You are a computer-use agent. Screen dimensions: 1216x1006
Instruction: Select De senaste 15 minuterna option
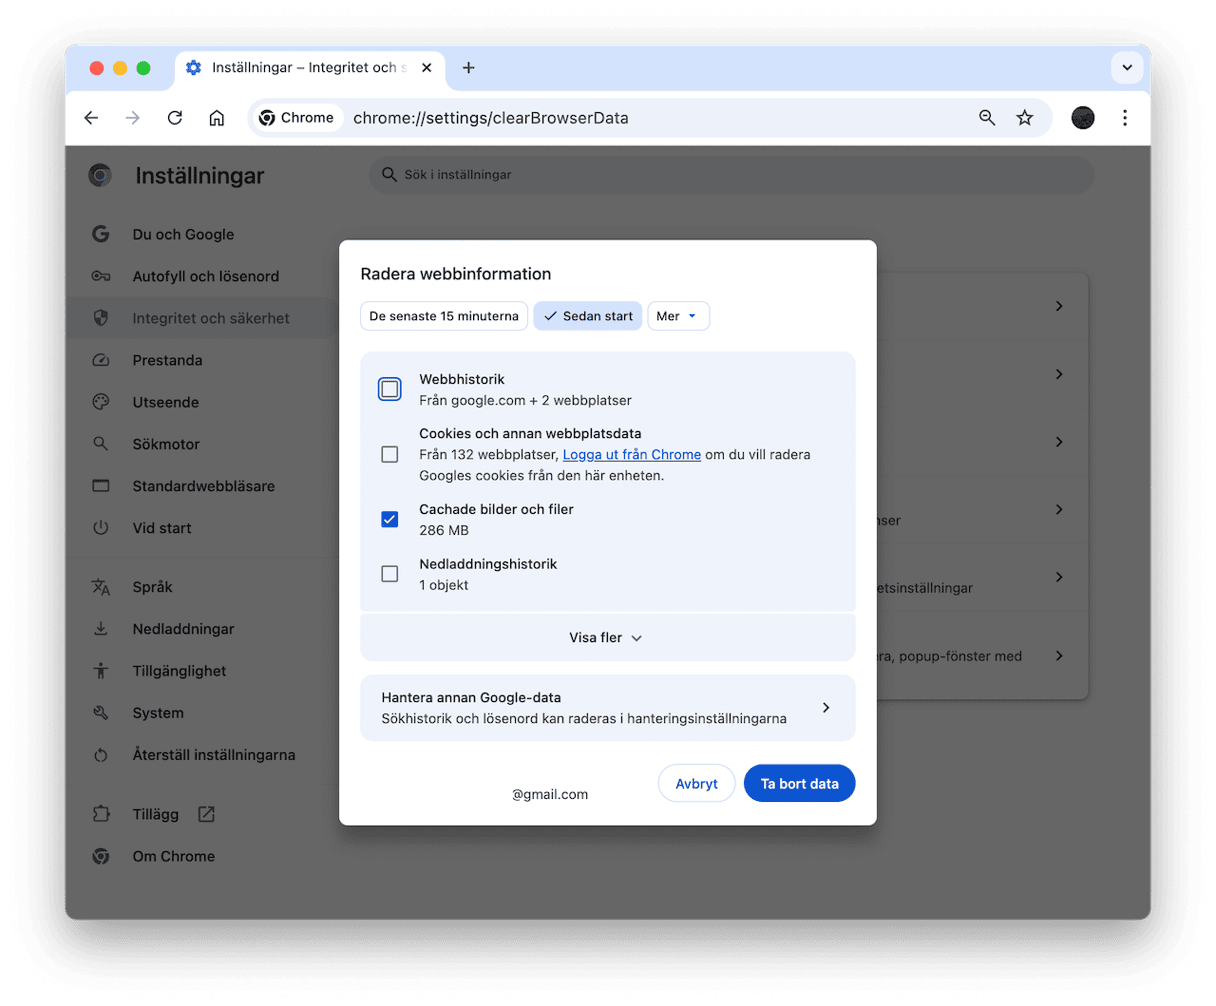click(x=444, y=316)
